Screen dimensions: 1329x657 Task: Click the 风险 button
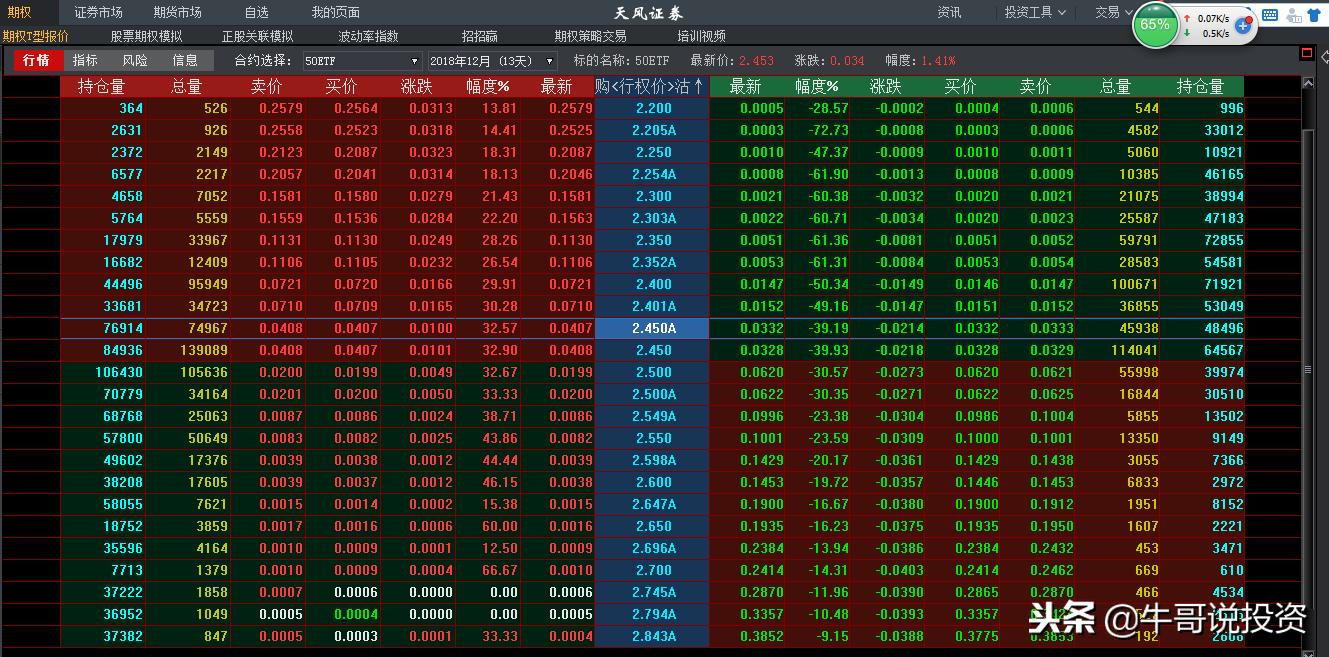(x=136, y=60)
